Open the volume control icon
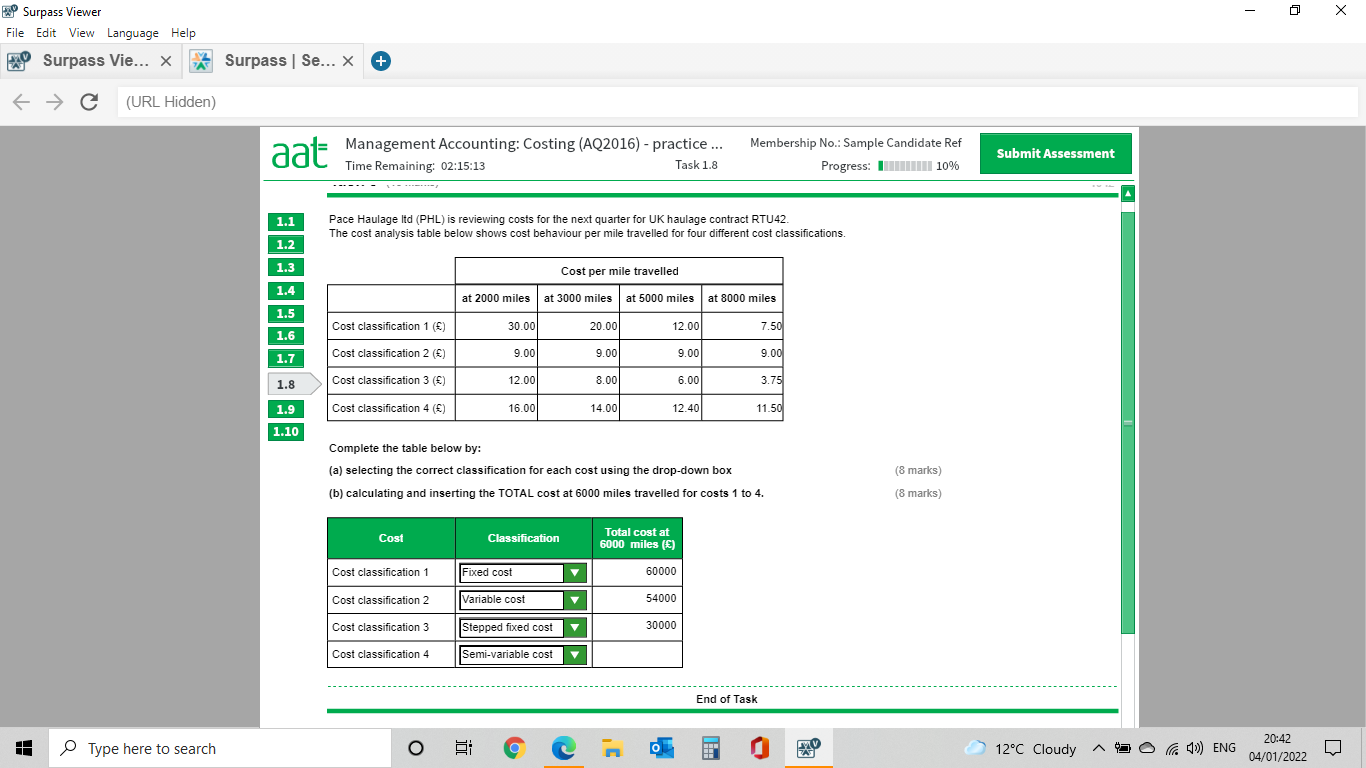 (1195, 748)
